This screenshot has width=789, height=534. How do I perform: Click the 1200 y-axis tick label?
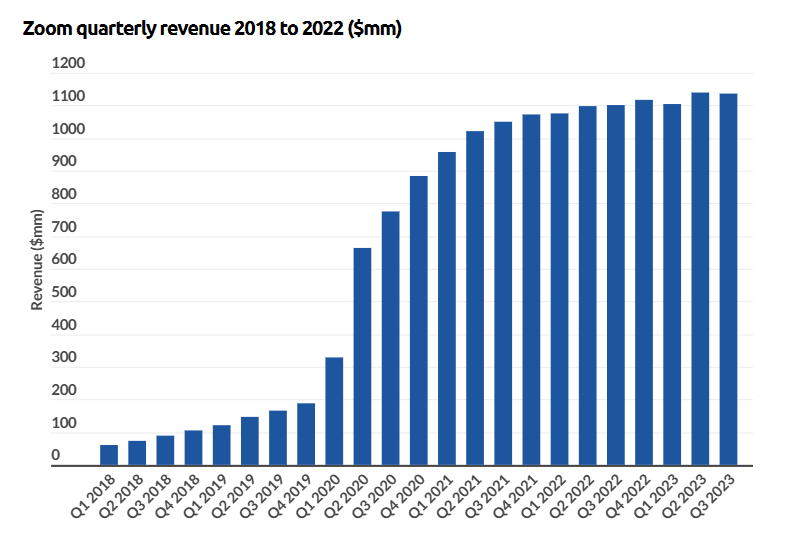pyautogui.click(x=69, y=65)
